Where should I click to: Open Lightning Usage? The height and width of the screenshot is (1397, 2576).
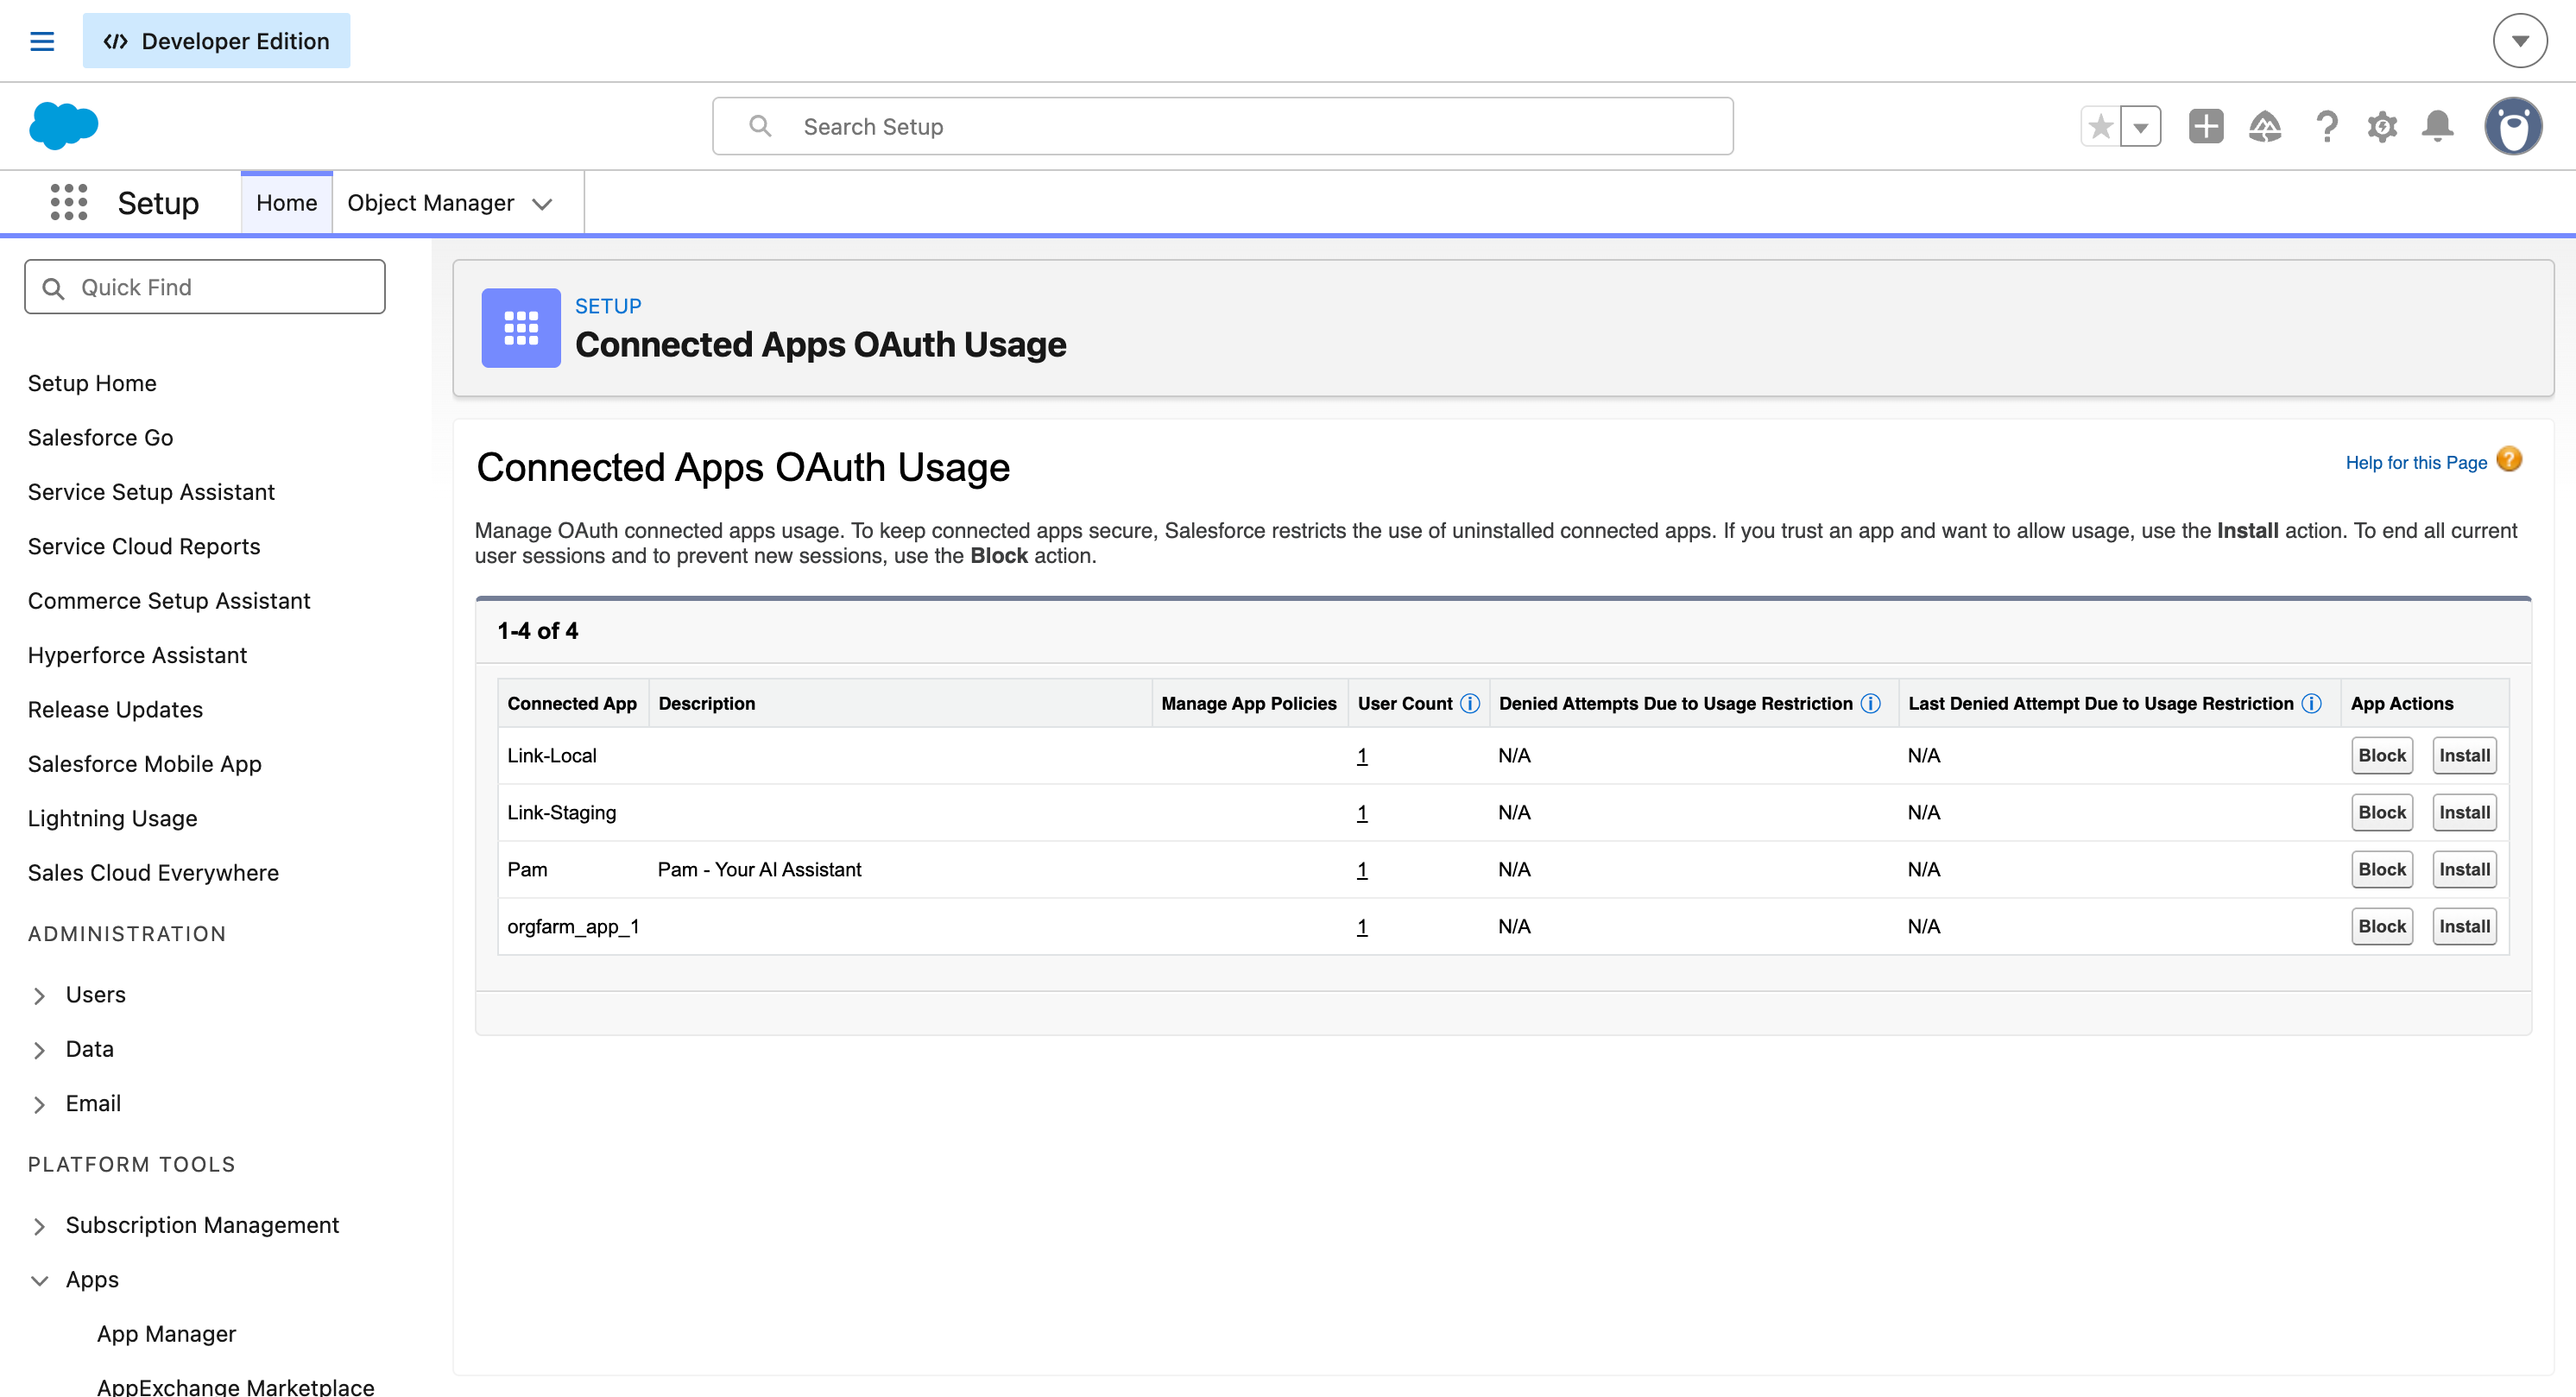(x=112, y=818)
